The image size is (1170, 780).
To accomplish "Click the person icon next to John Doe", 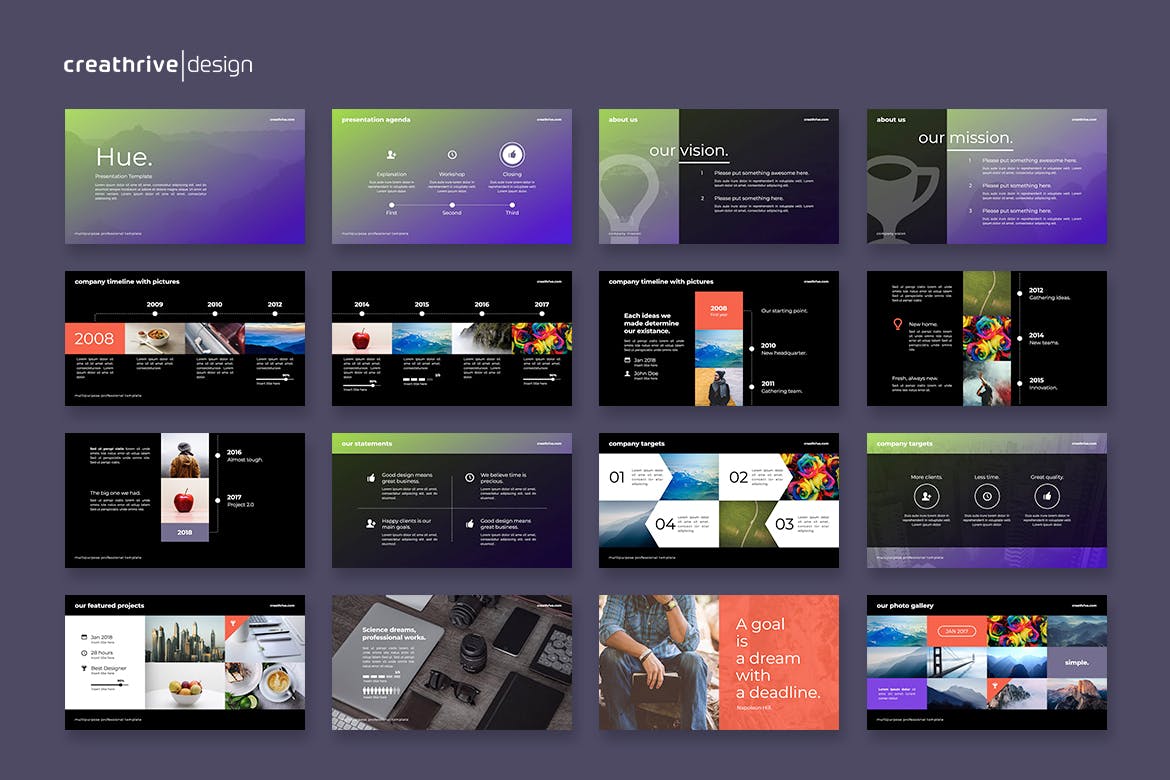I will [x=627, y=374].
